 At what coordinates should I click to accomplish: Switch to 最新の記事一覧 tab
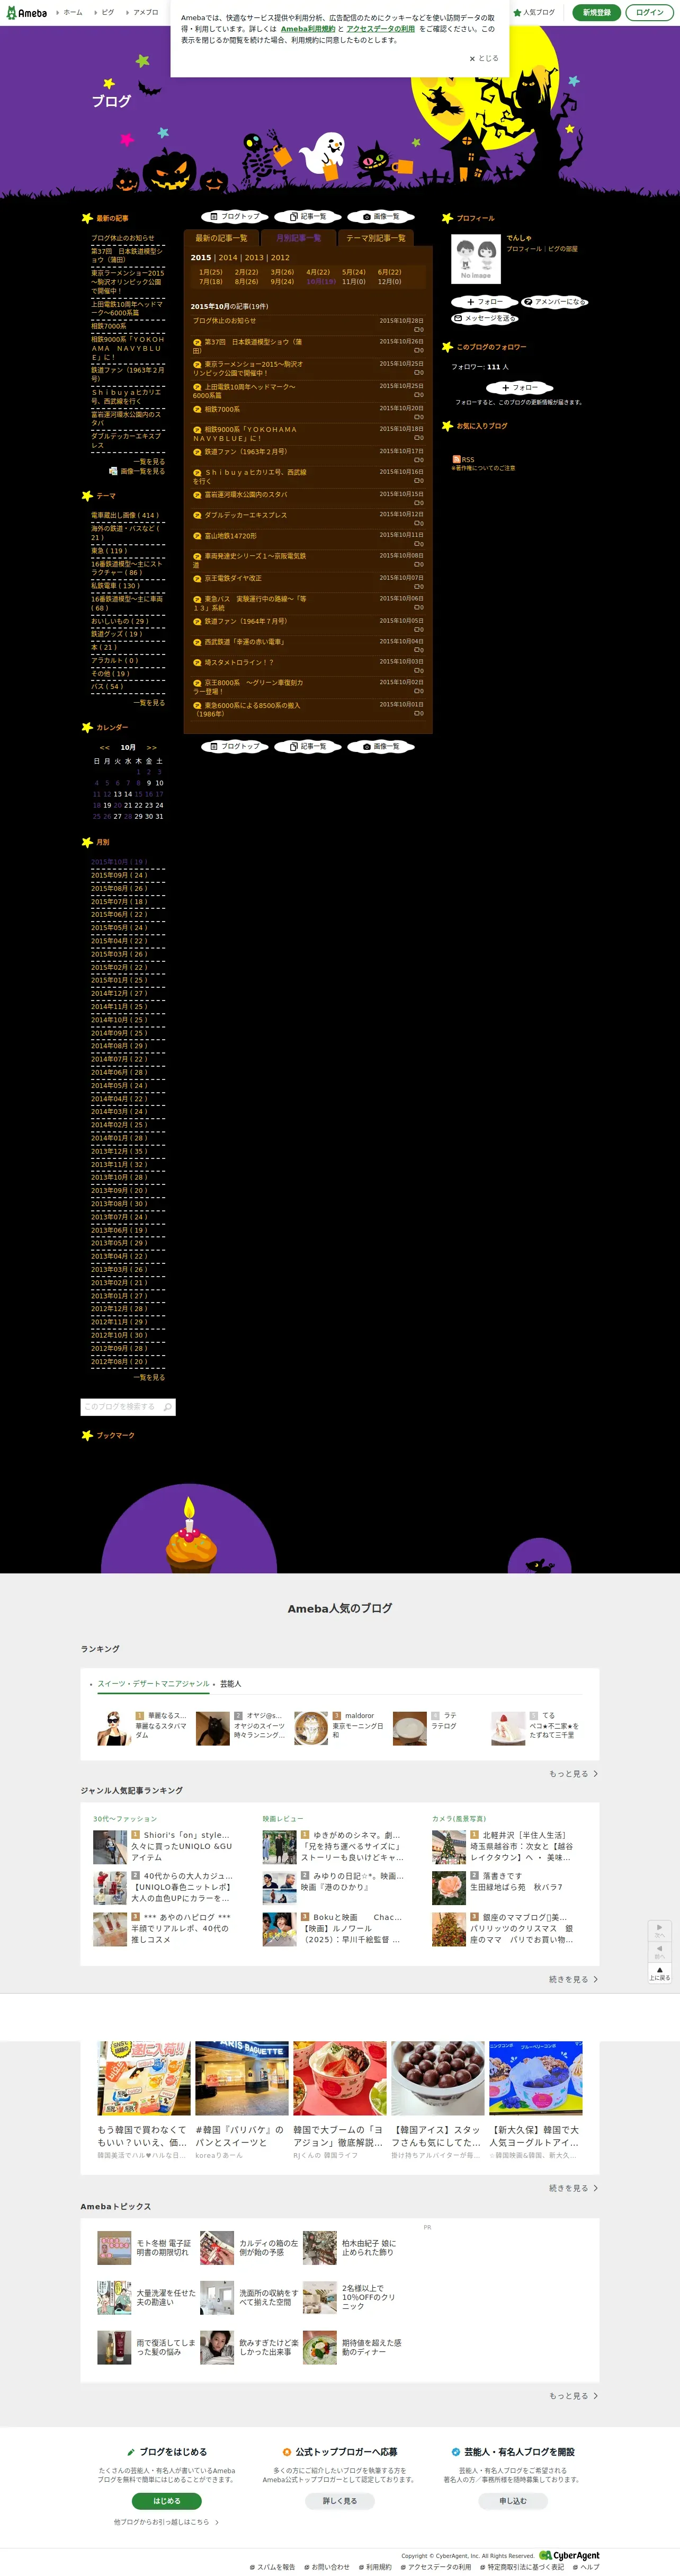pyautogui.click(x=221, y=238)
